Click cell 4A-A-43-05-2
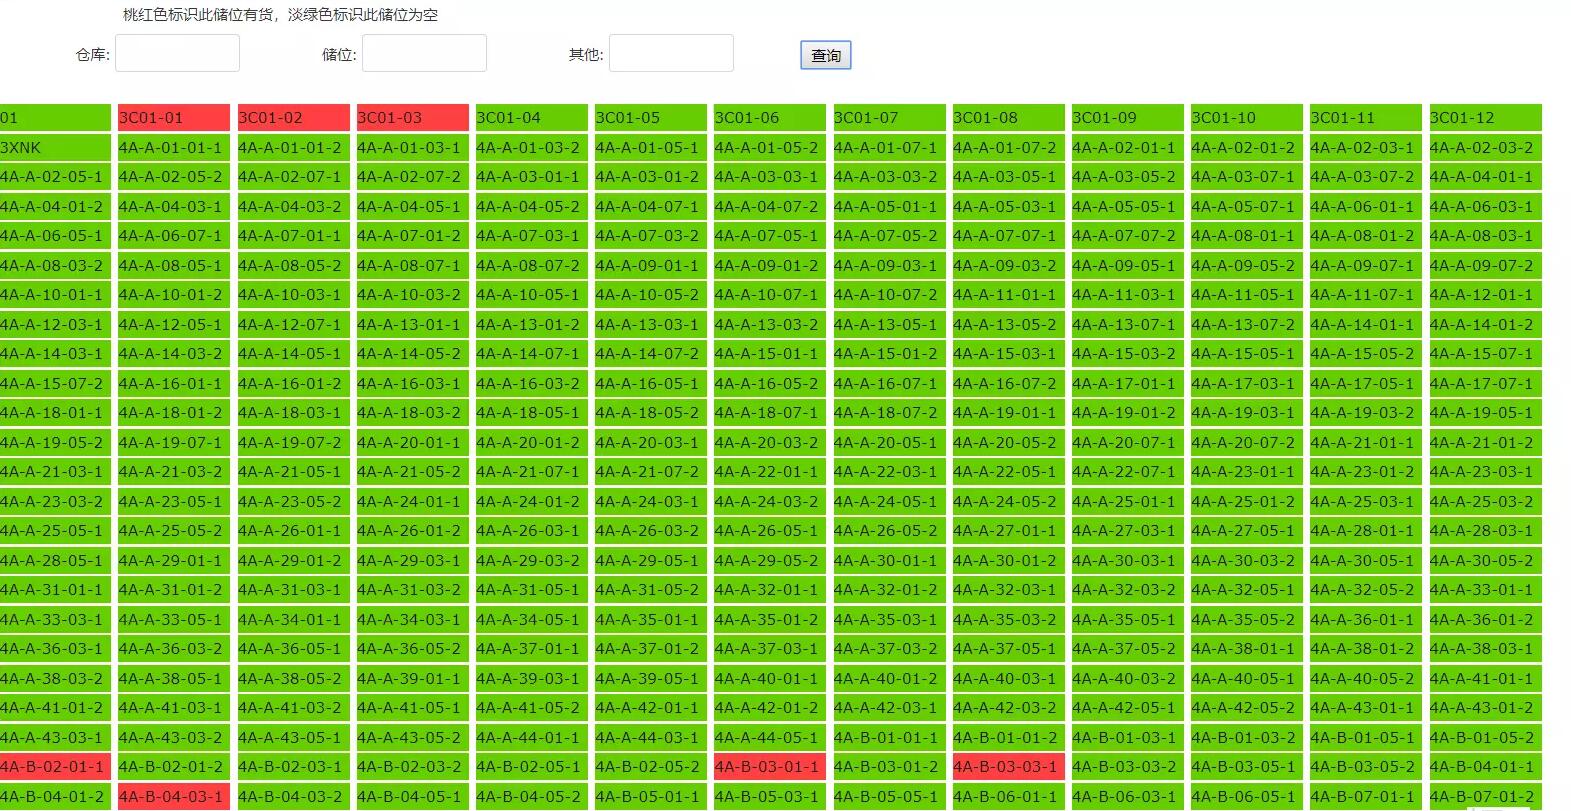 [x=413, y=738]
